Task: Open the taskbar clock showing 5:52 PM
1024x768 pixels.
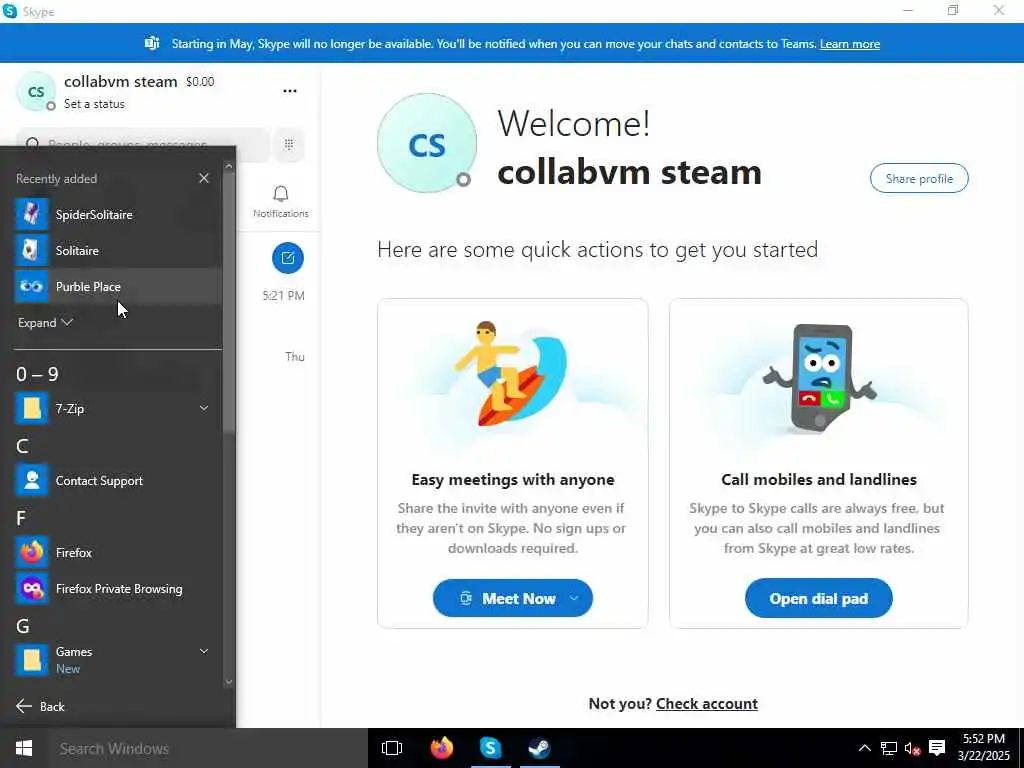Action: coord(984,747)
